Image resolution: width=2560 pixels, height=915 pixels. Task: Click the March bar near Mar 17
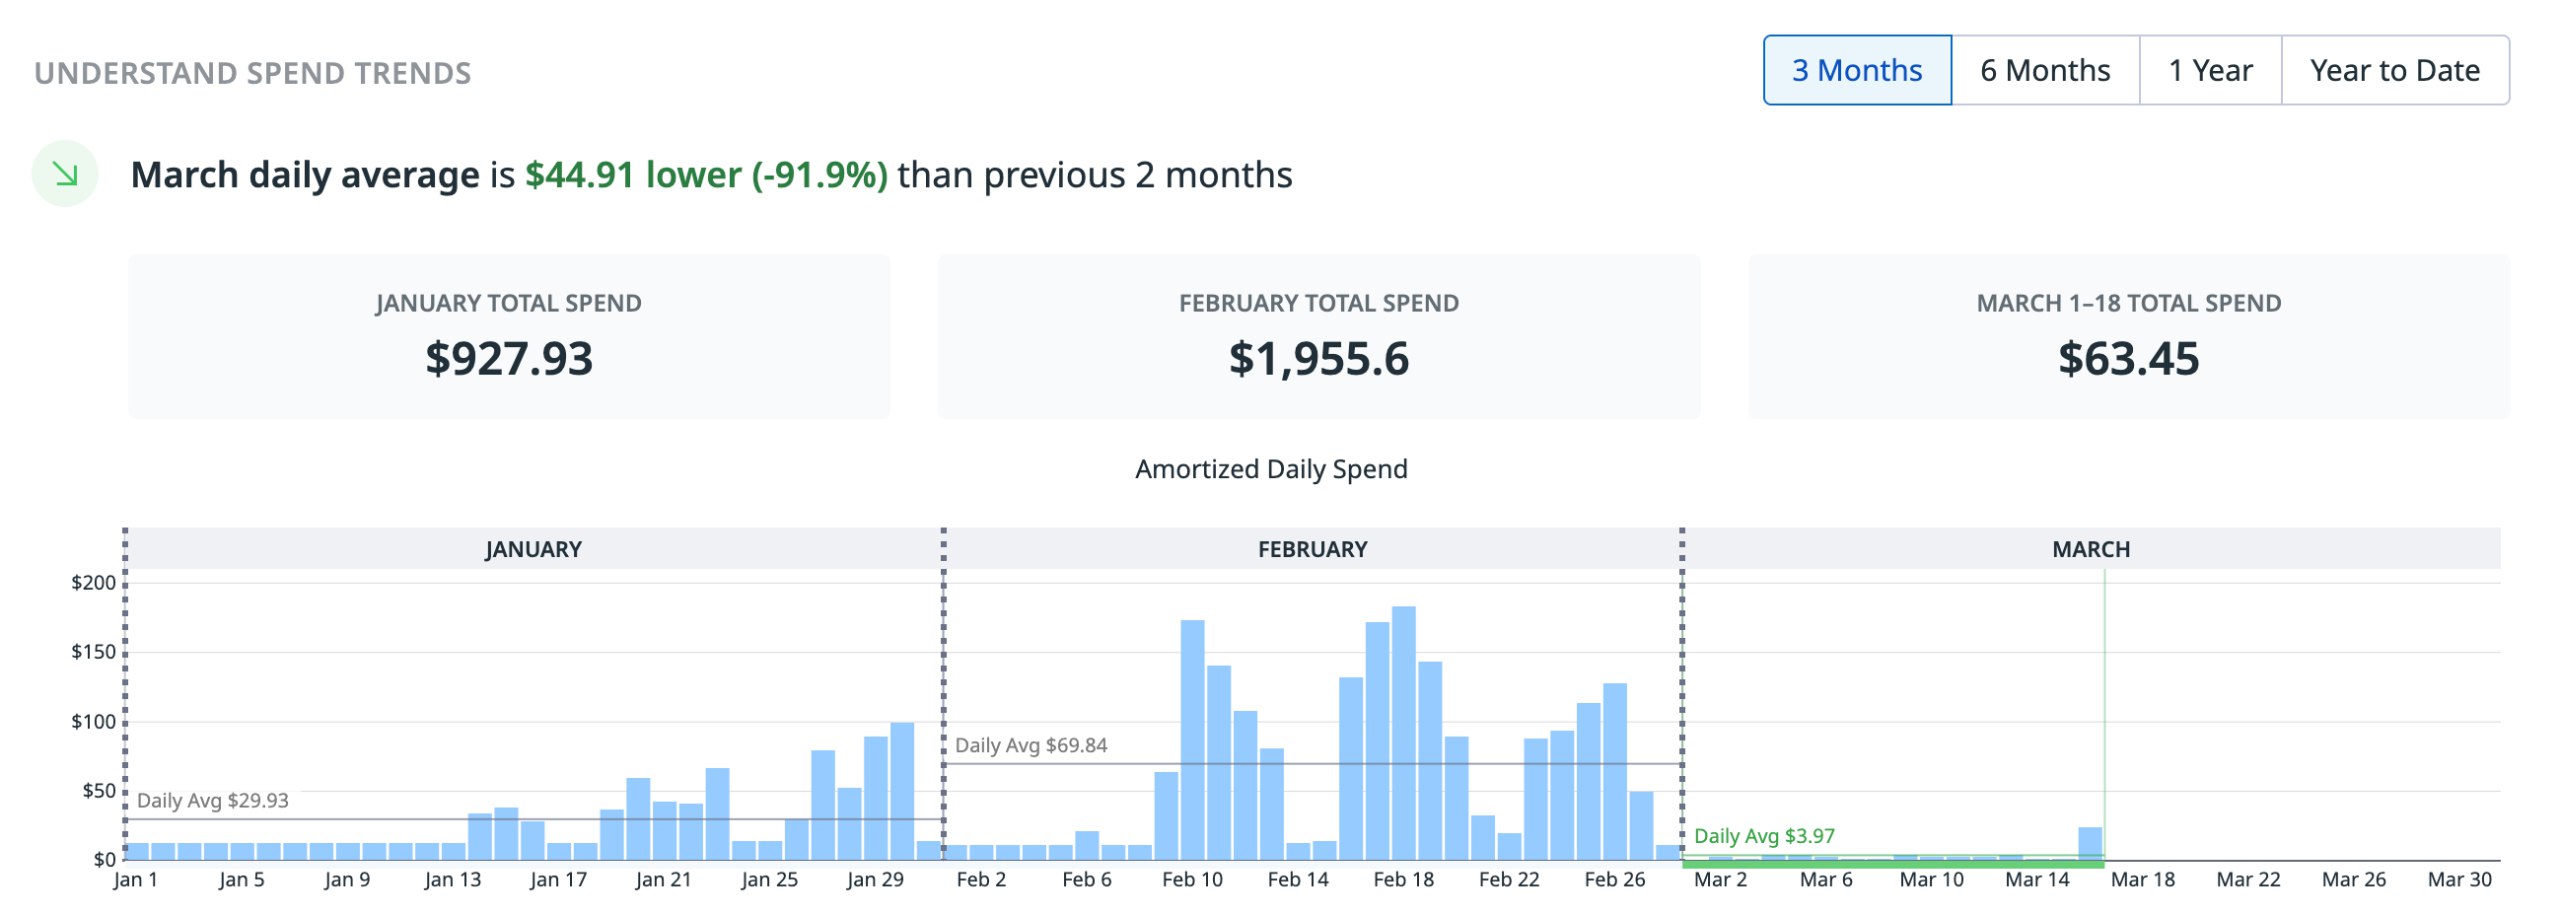[2089, 842]
